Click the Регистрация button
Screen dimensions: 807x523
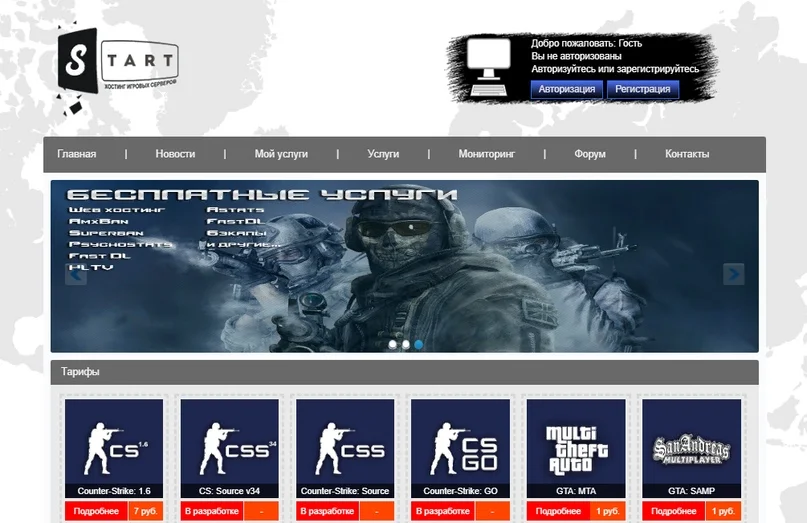643,89
